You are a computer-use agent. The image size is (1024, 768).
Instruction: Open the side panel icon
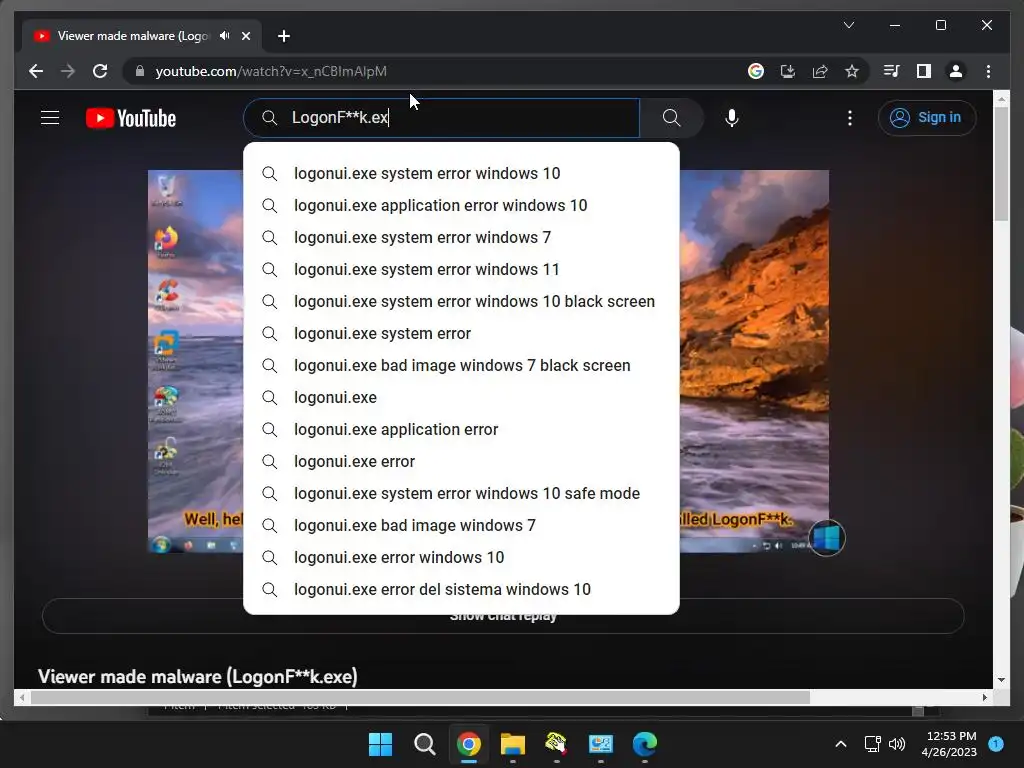point(923,71)
